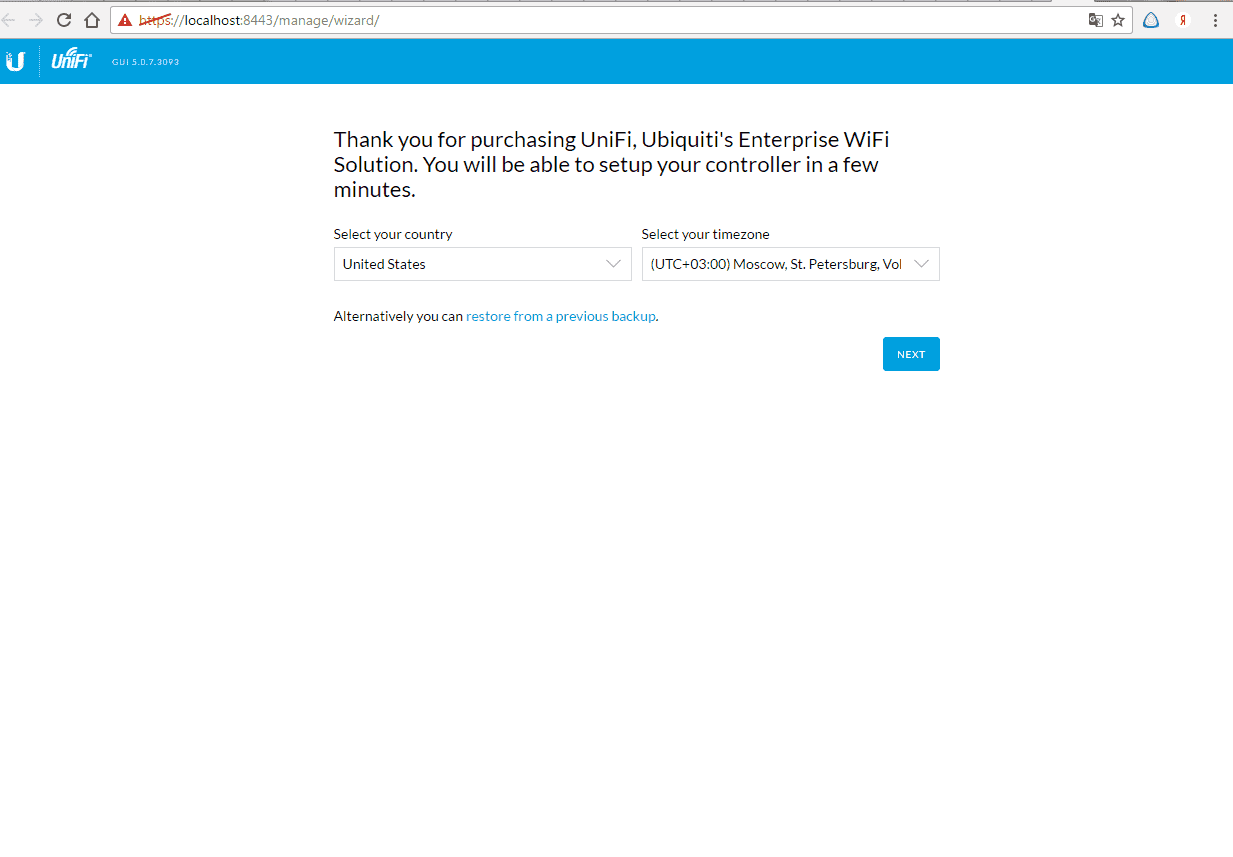Screen dimensions: 1233x857
Task: Click the red security warning icon
Action: coord(125,20)
